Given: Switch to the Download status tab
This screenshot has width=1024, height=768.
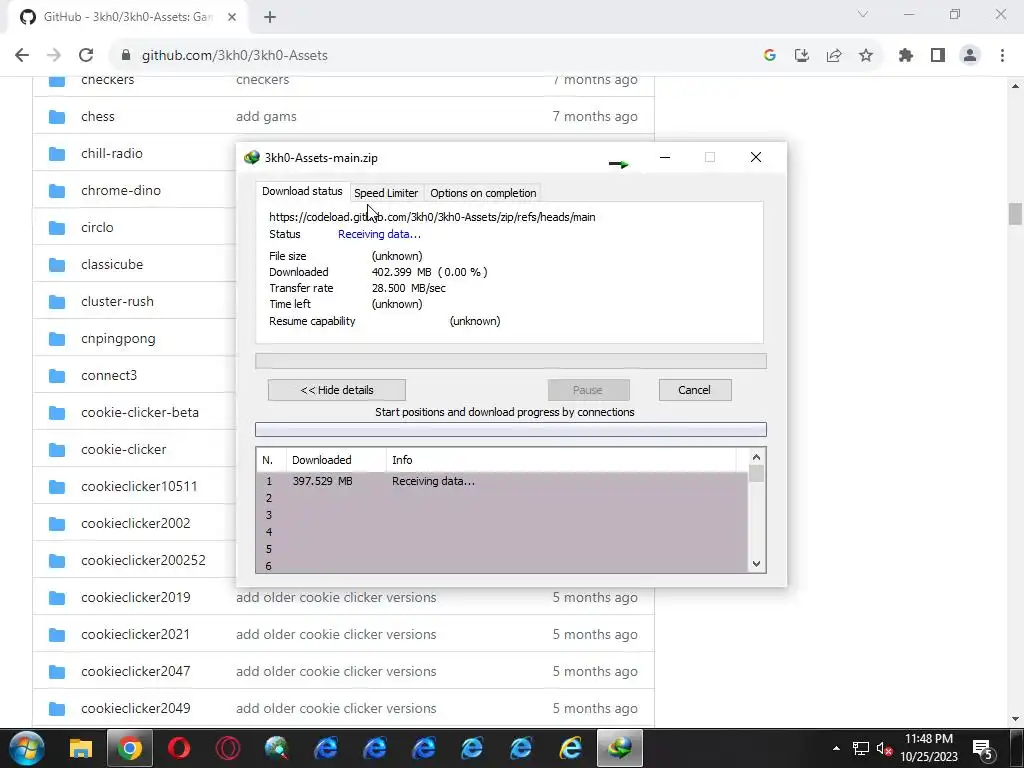Looking at the screenshot, I should click(x=302, y=191).
